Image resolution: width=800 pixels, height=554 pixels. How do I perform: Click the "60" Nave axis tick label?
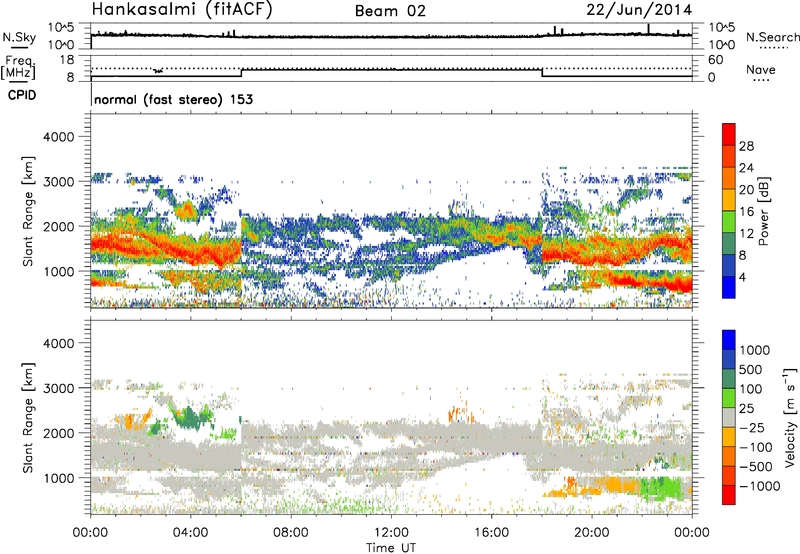(x=715, y=60)
